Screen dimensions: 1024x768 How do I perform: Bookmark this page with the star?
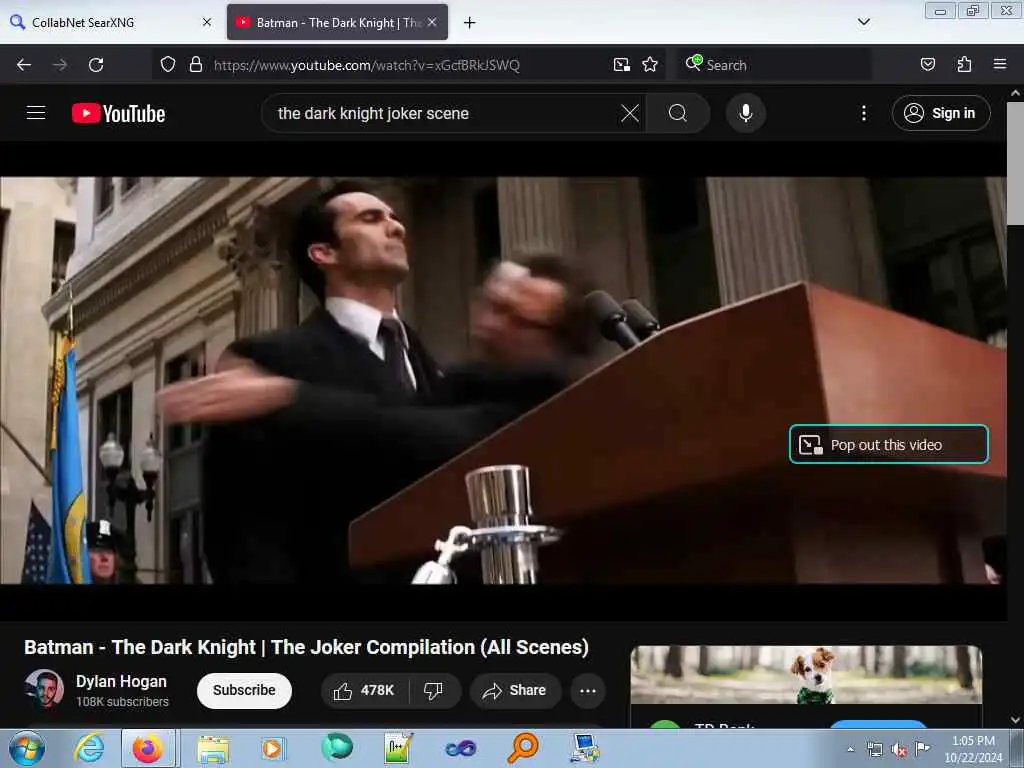650,65
